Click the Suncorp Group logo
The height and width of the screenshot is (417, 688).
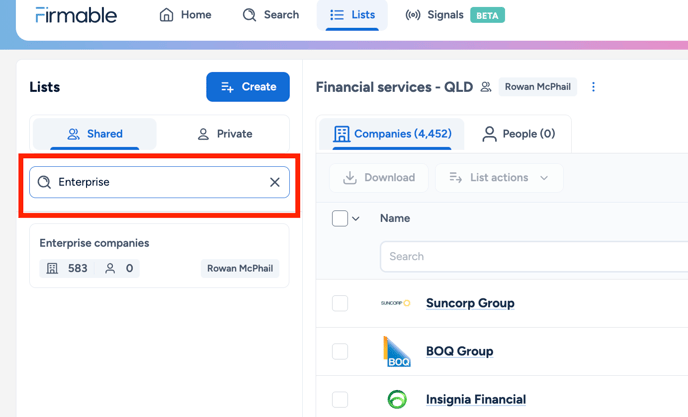click(x=395, y=303)
